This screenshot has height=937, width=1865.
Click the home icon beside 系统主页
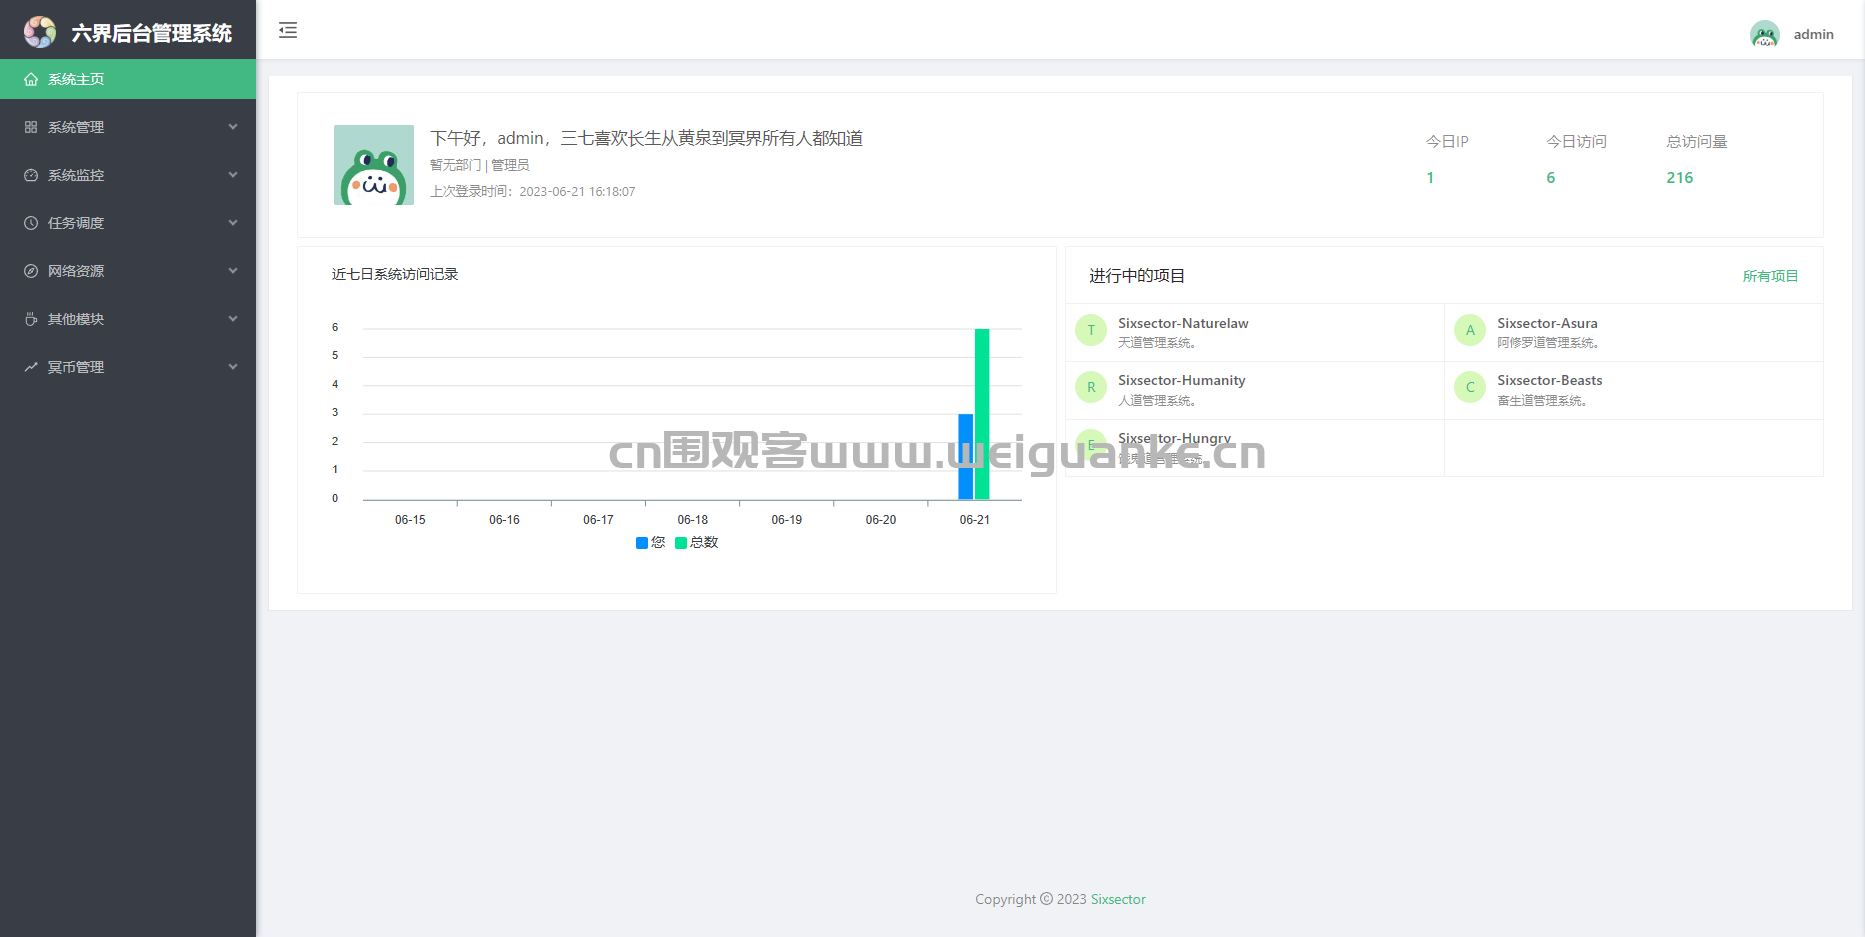(x=31, y=79)
